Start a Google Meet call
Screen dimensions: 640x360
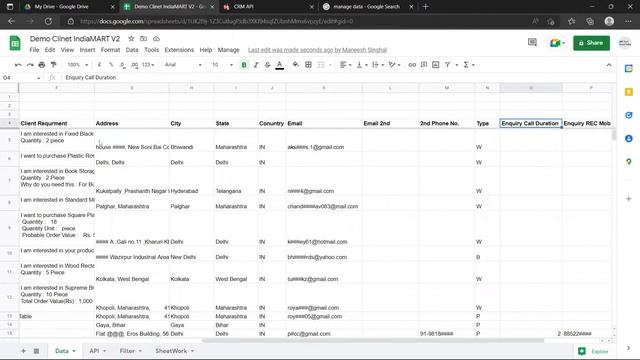pyautogui.click(x=557, y=43)
